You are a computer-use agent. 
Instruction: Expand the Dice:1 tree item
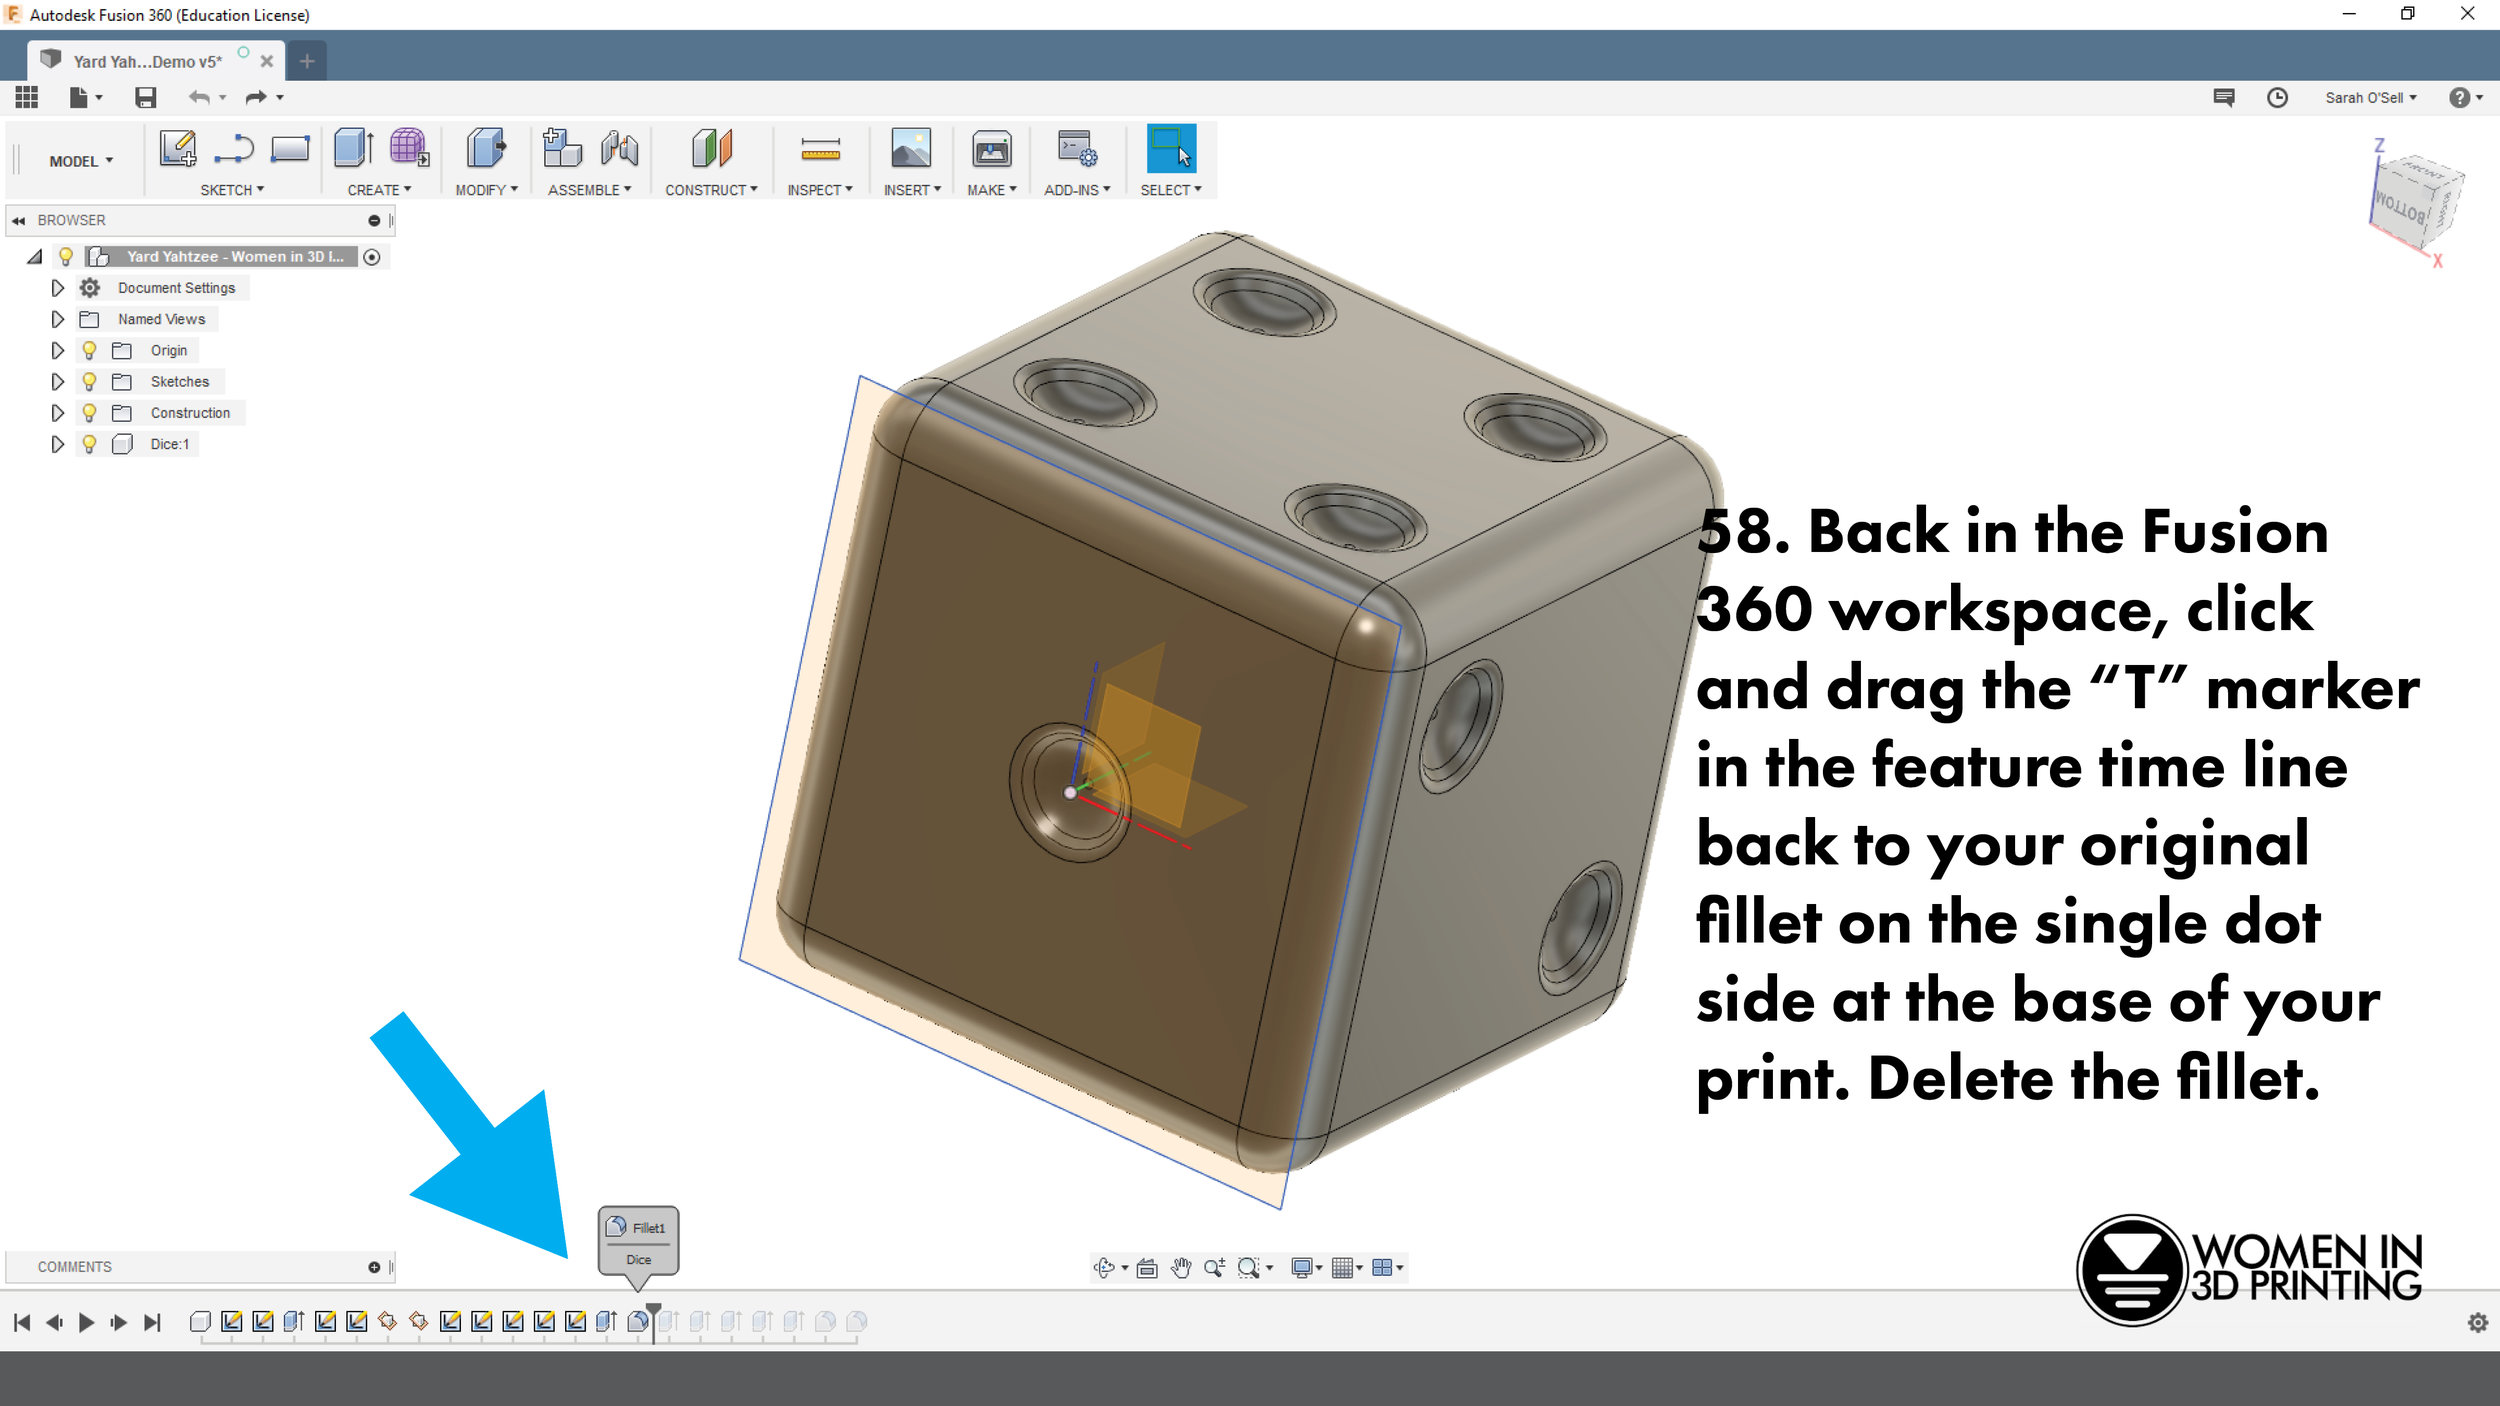coord(57,443)
